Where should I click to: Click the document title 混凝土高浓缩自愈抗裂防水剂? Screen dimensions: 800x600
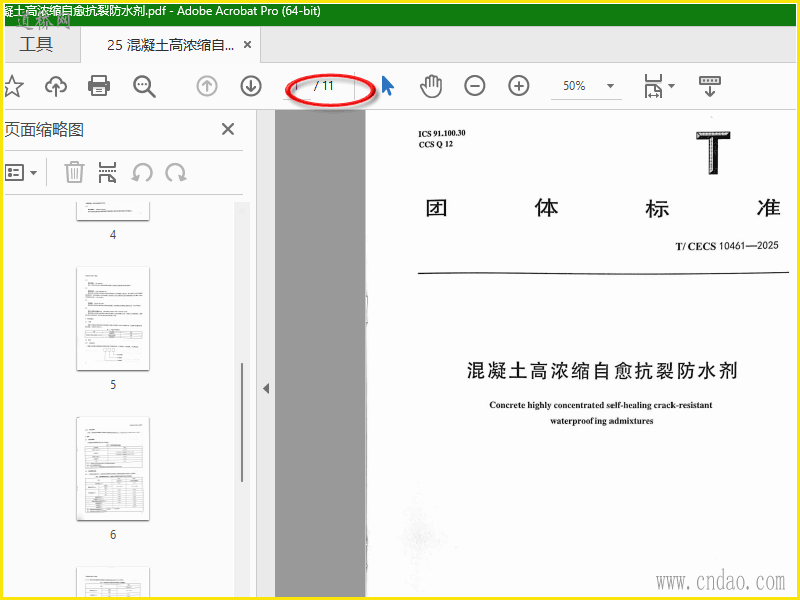point(602,371)
